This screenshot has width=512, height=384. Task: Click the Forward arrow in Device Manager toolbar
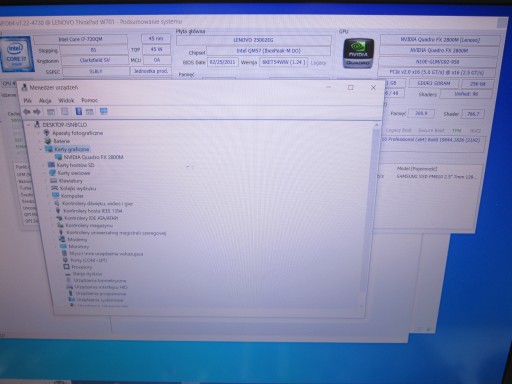pyautogui.click(x=37, y=112)
